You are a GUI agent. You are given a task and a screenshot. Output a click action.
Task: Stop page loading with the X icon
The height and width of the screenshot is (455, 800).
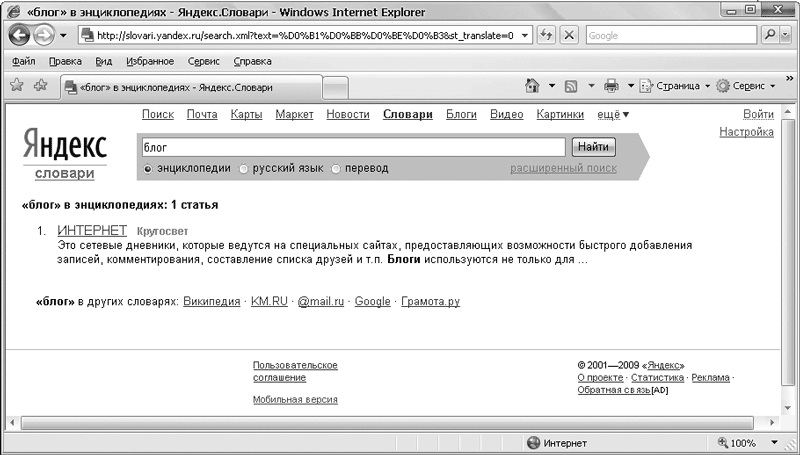tap(569, 35)
